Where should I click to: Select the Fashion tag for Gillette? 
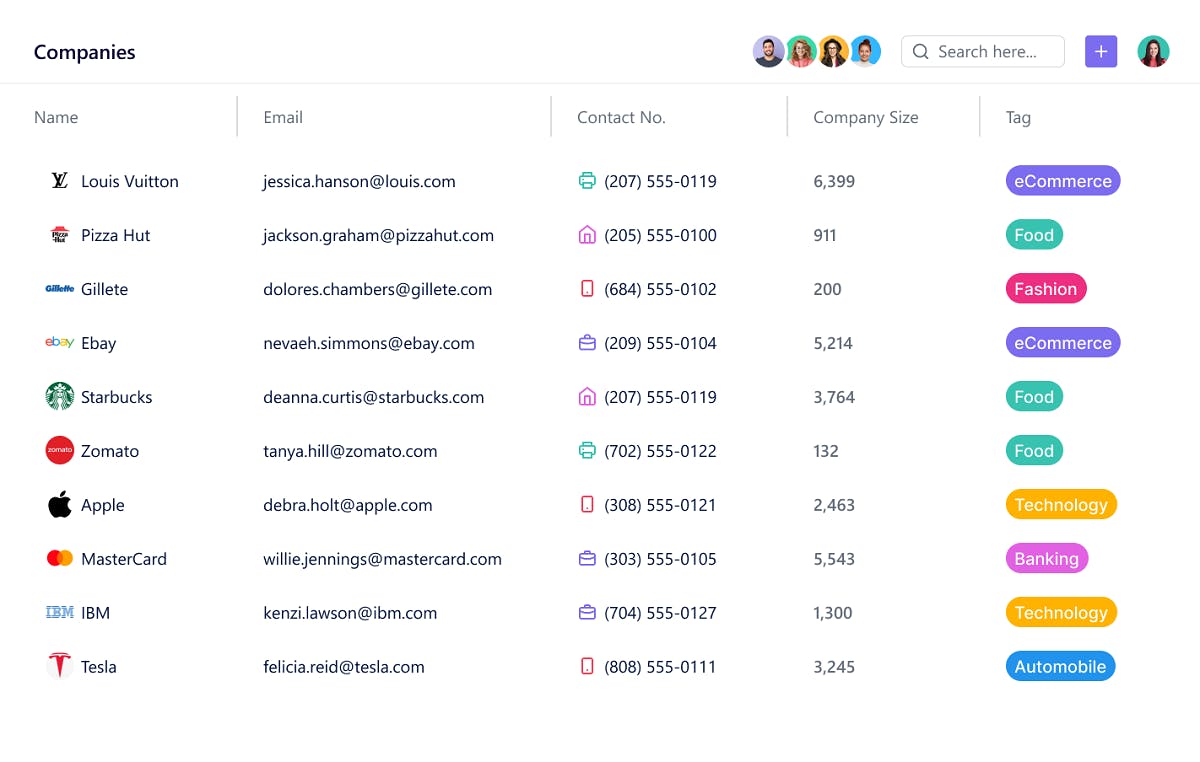(x=1046, y=289)
